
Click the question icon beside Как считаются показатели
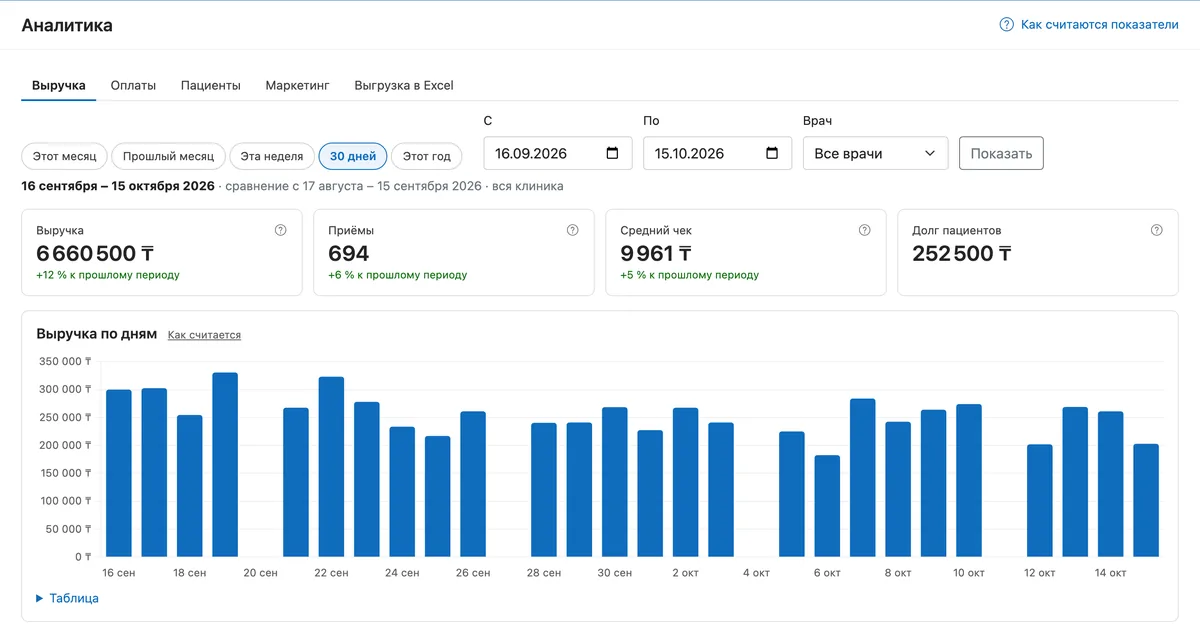pyautogui.click(x=1007, y=24)
